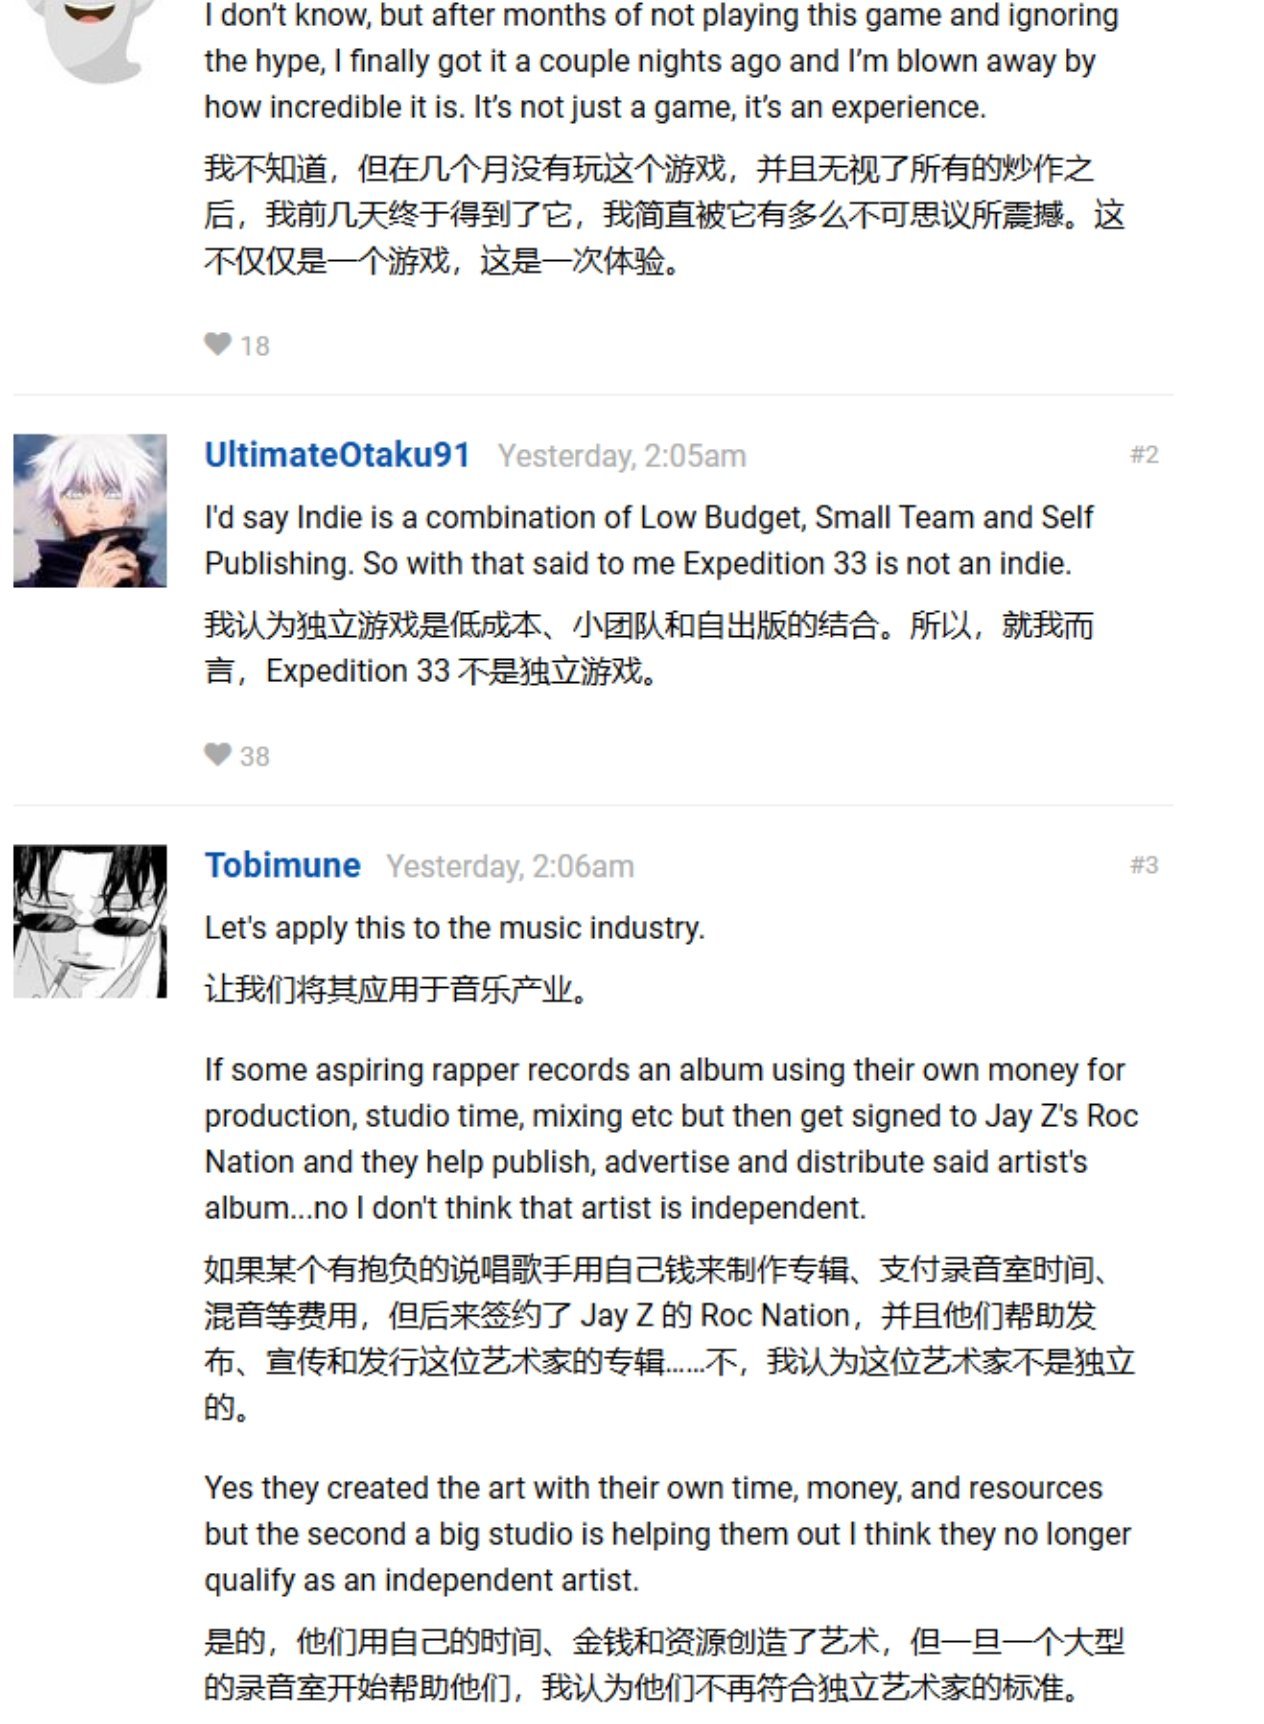The height and width of the screenshot is (1724, 1264).
Task: Click timestamp Yesterday, 2:05am
Action: tap(622, 456)
